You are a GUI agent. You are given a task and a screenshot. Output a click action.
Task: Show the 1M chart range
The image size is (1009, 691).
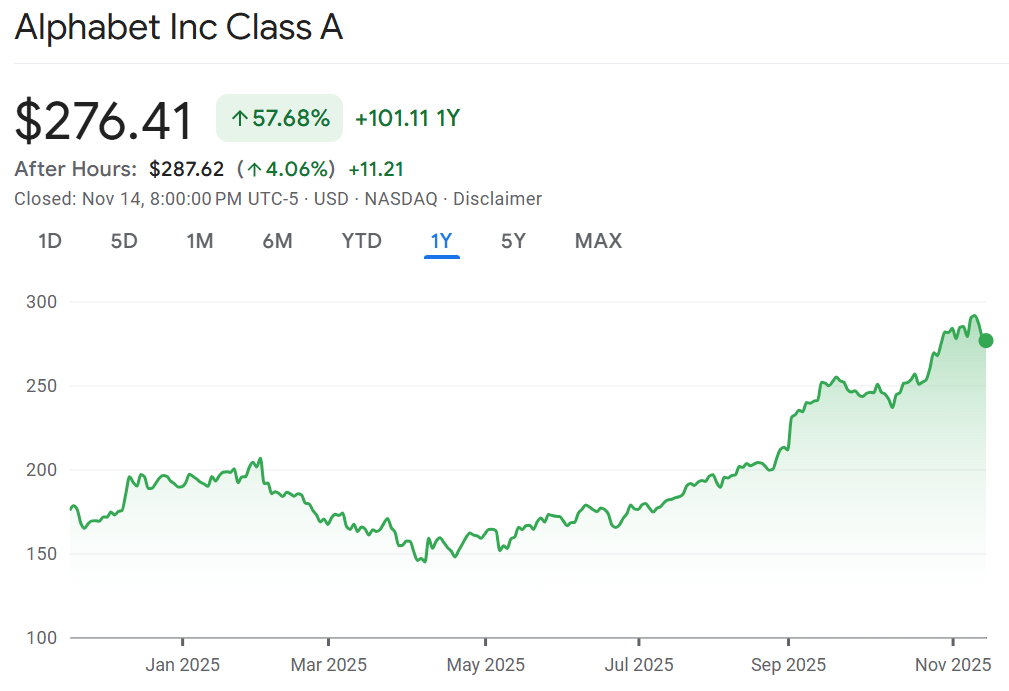point(200,241)
